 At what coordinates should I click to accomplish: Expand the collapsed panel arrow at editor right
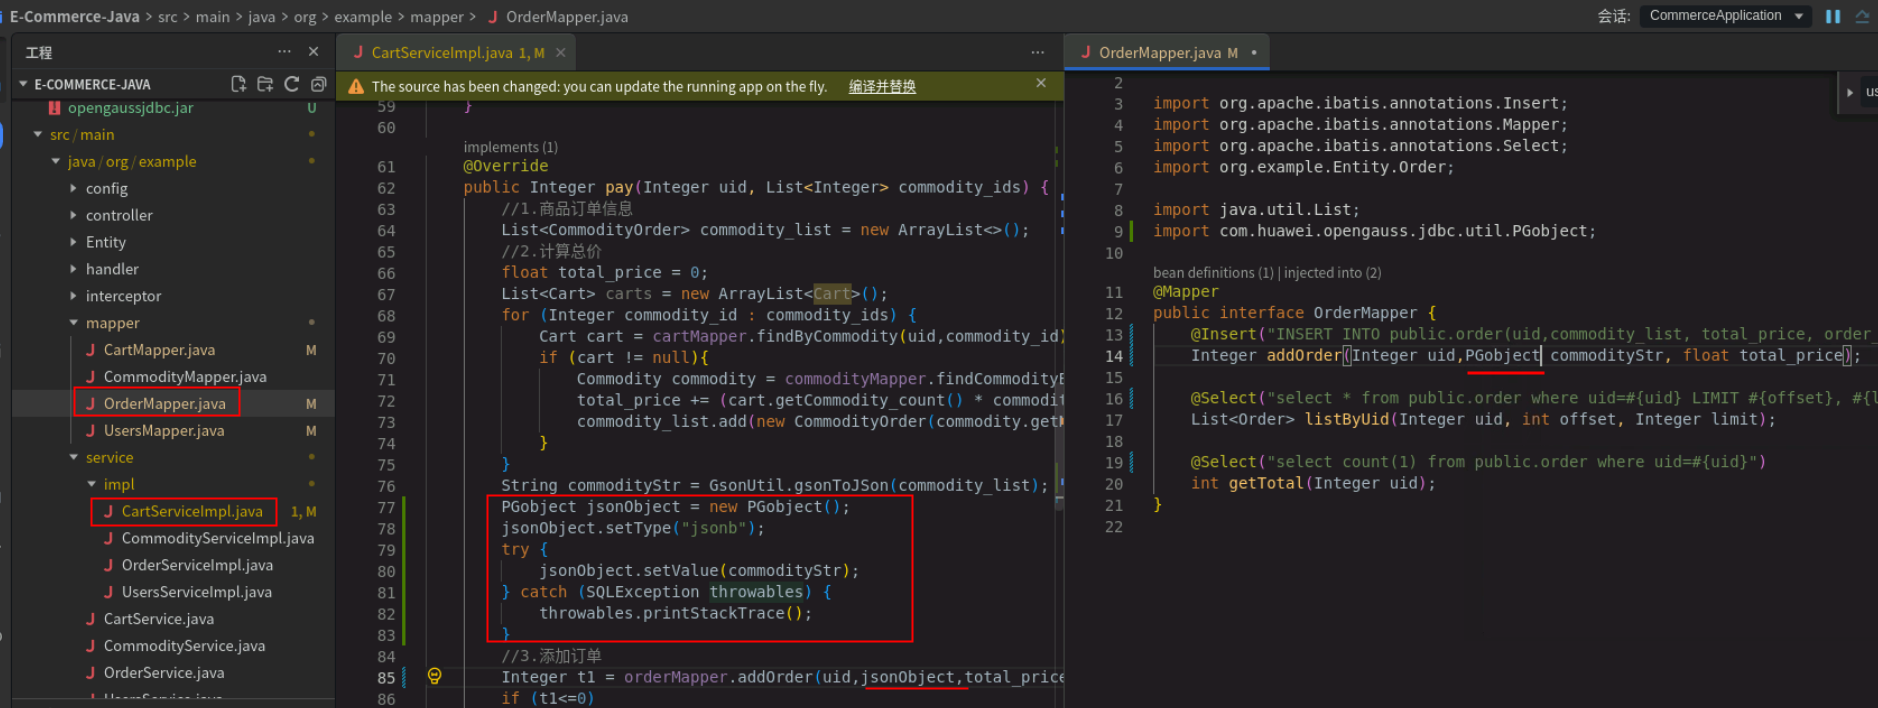[x=1849, y=92]
